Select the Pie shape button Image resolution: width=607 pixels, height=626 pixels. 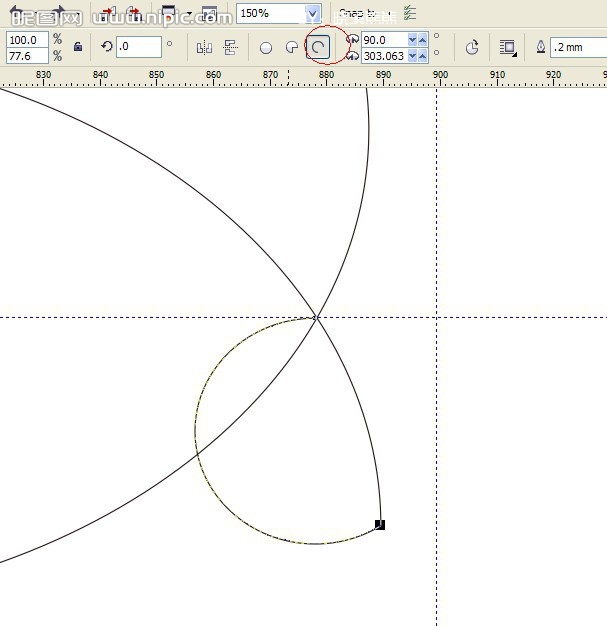tap(292, 48)
